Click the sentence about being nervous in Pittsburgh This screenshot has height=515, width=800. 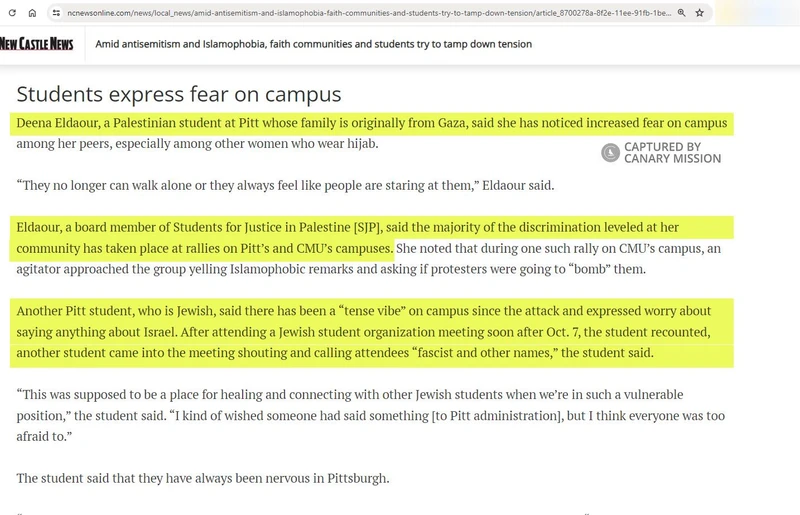(x=202, y=477)
